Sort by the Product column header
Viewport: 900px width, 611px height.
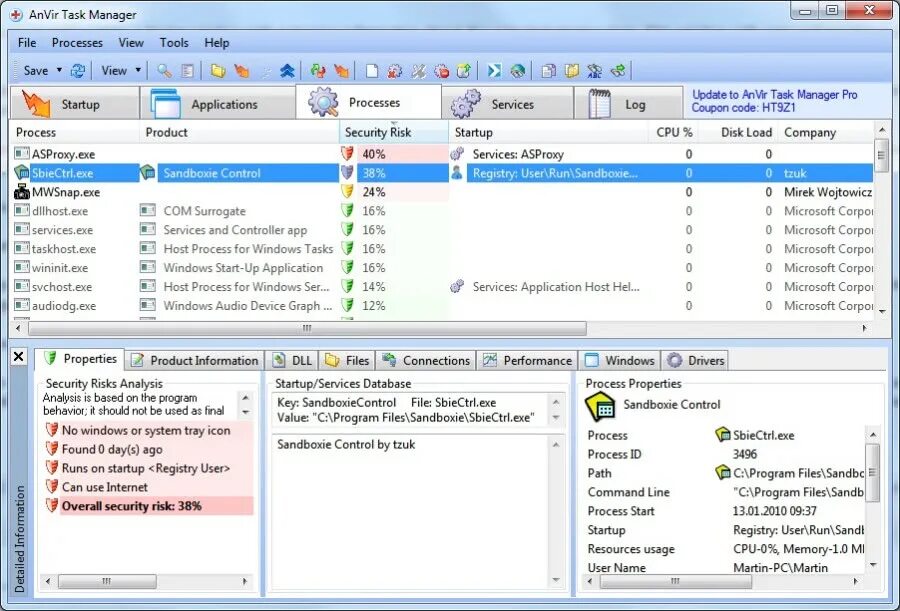[239, 132]
